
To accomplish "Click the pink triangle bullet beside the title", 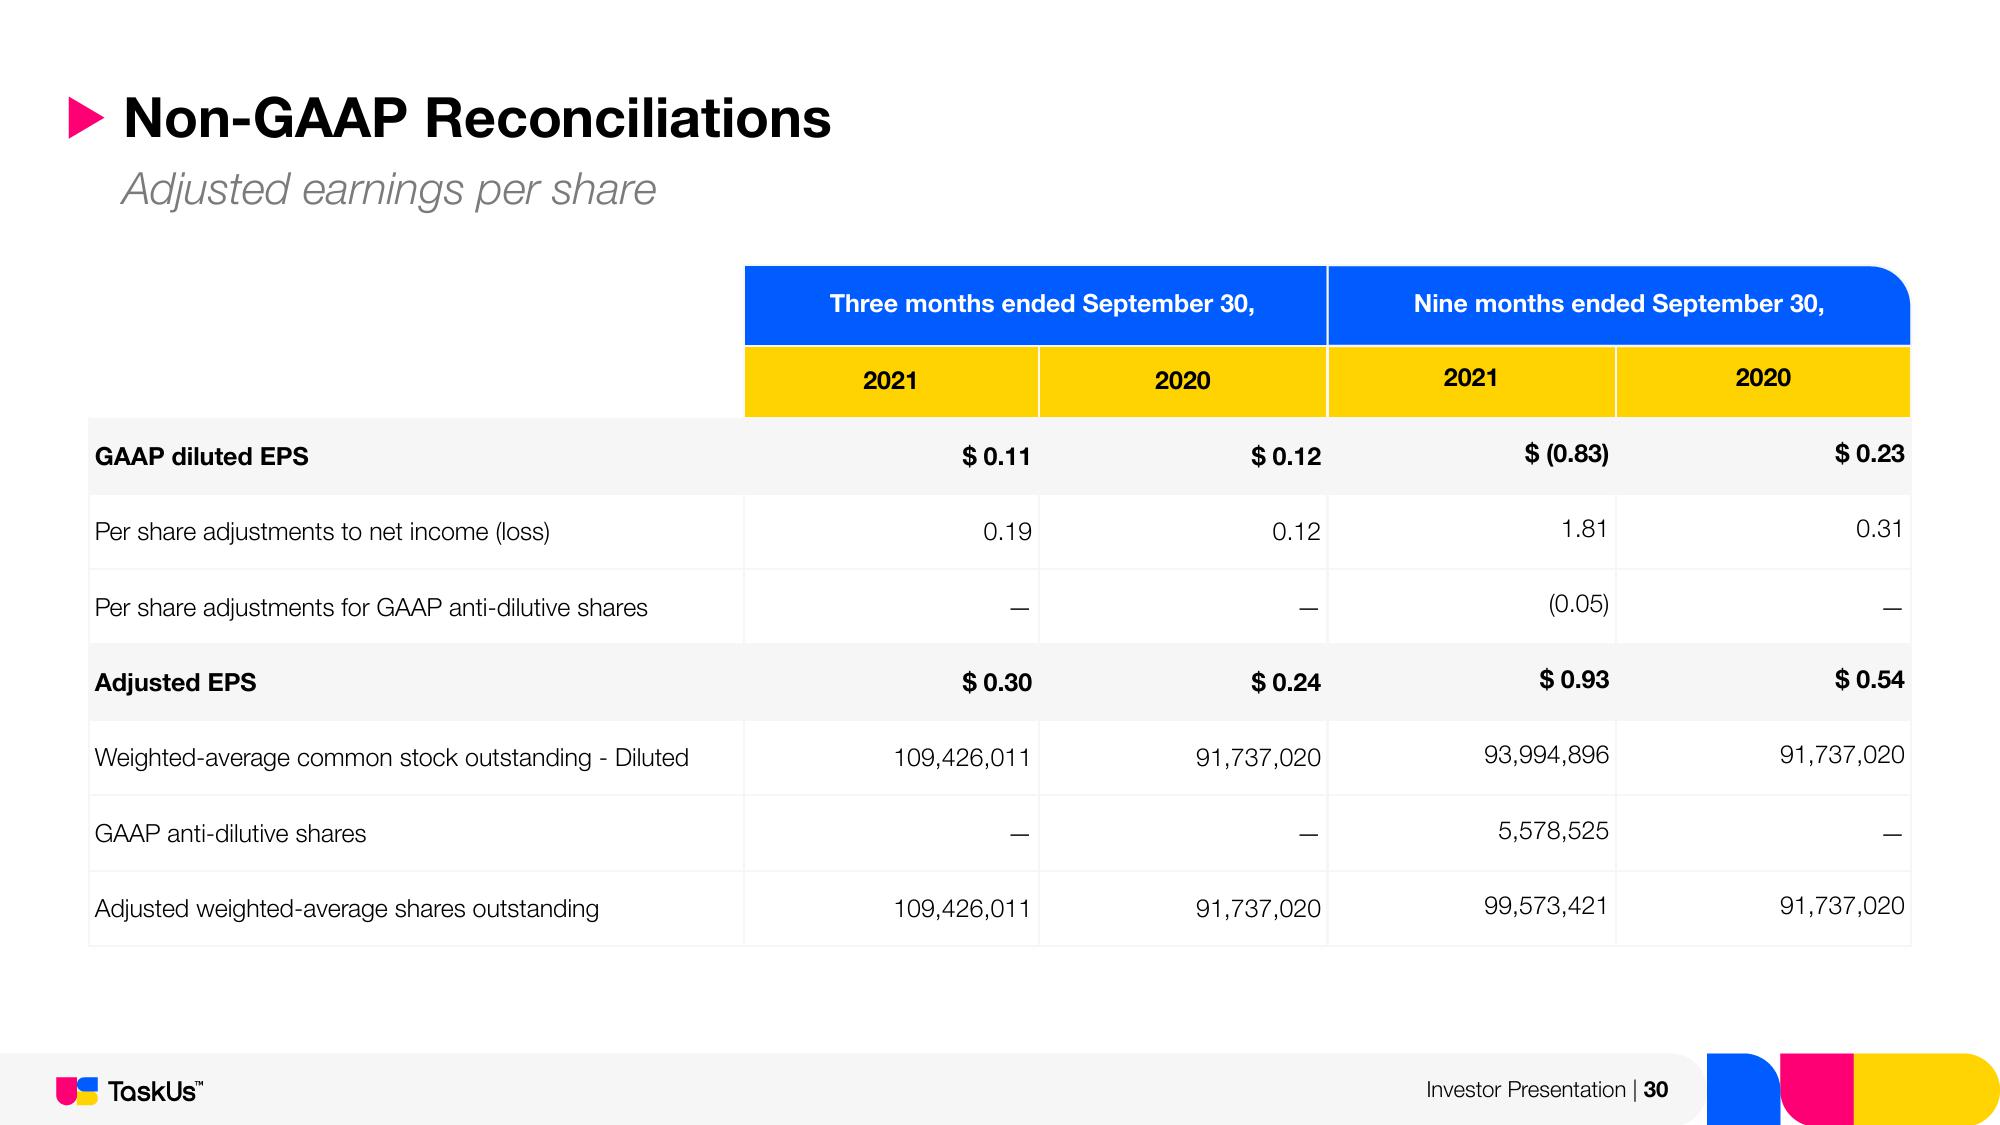I will click(x=86, y=118).
